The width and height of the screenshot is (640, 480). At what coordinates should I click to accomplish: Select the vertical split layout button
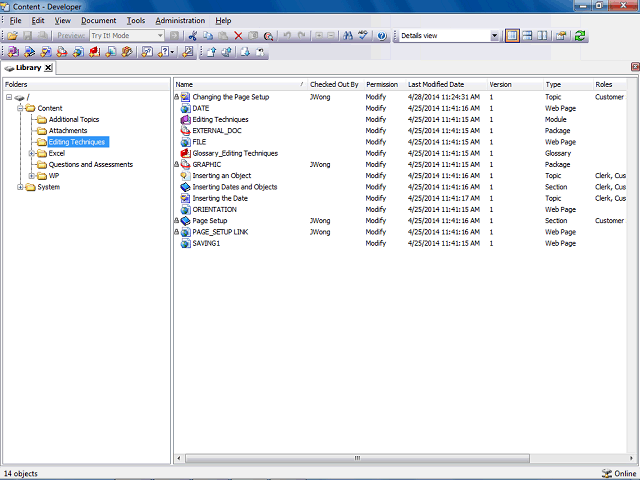click(x=542, y=36)
